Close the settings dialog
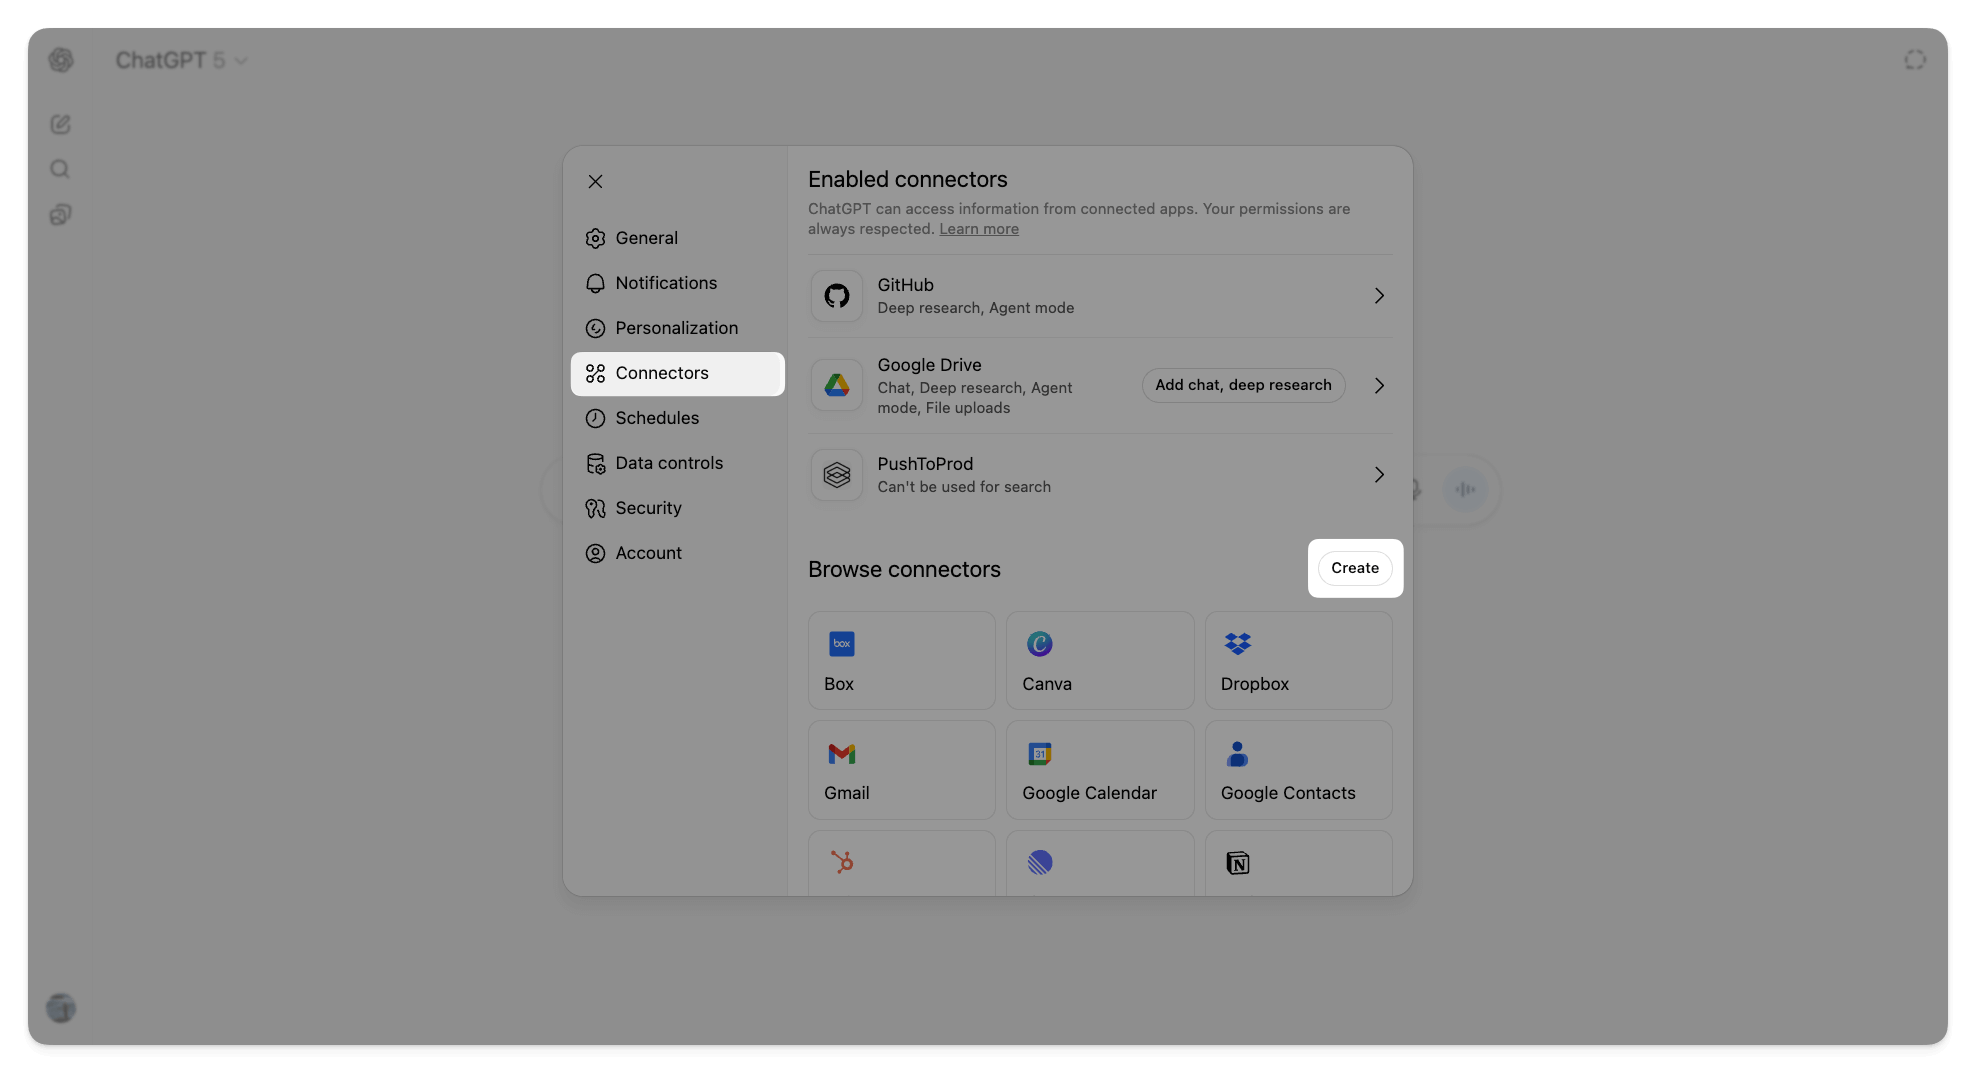 point(595,181)
